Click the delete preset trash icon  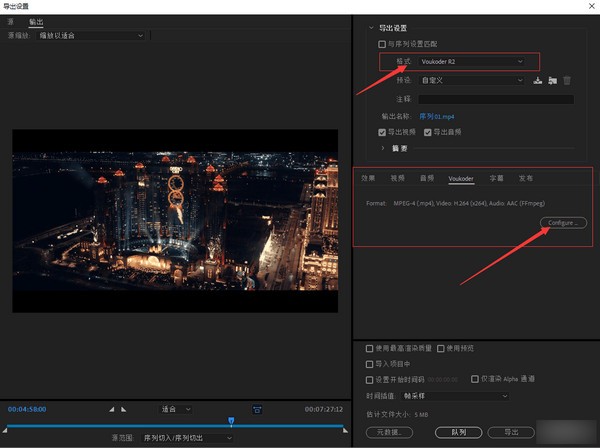coord(567,80)
